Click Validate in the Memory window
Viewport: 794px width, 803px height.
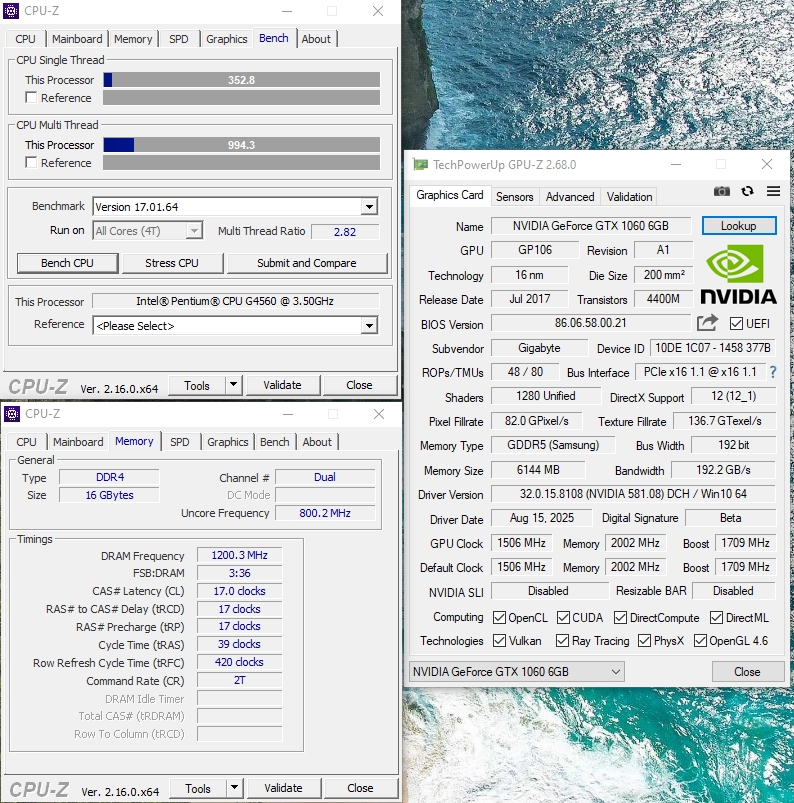[x=283, y=788]
